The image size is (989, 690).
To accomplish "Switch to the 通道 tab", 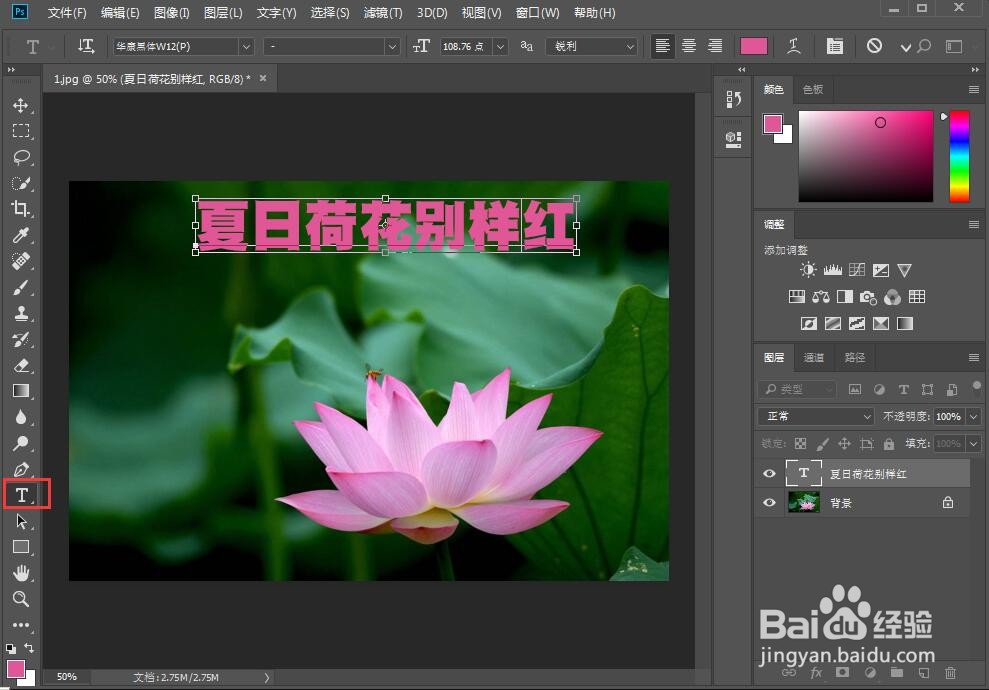I will [x=814, y=358].
